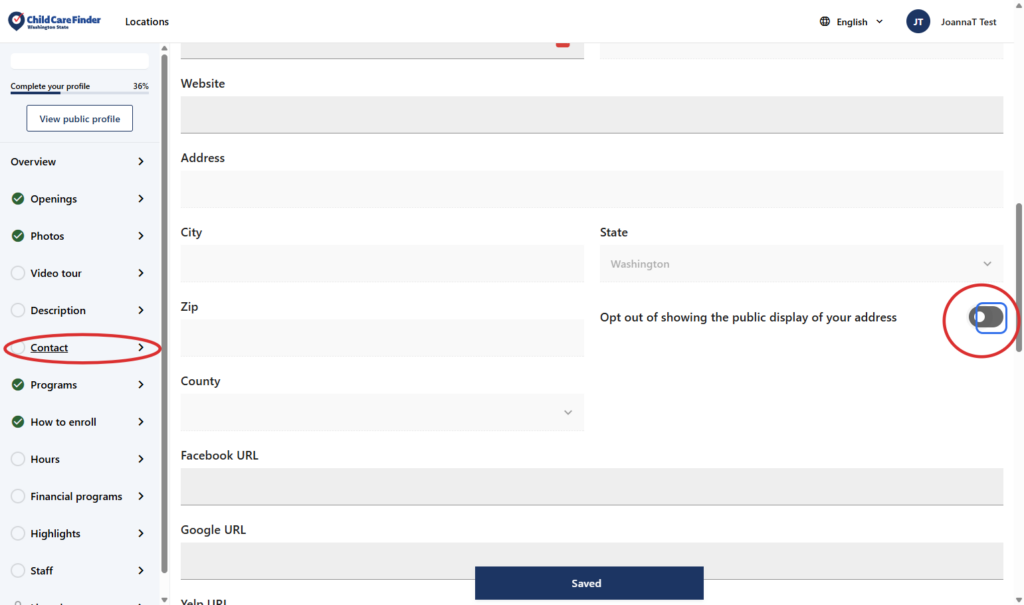Toggle the opt out of address display switch
The image size is (1024, 605).
tap(987, 317)
